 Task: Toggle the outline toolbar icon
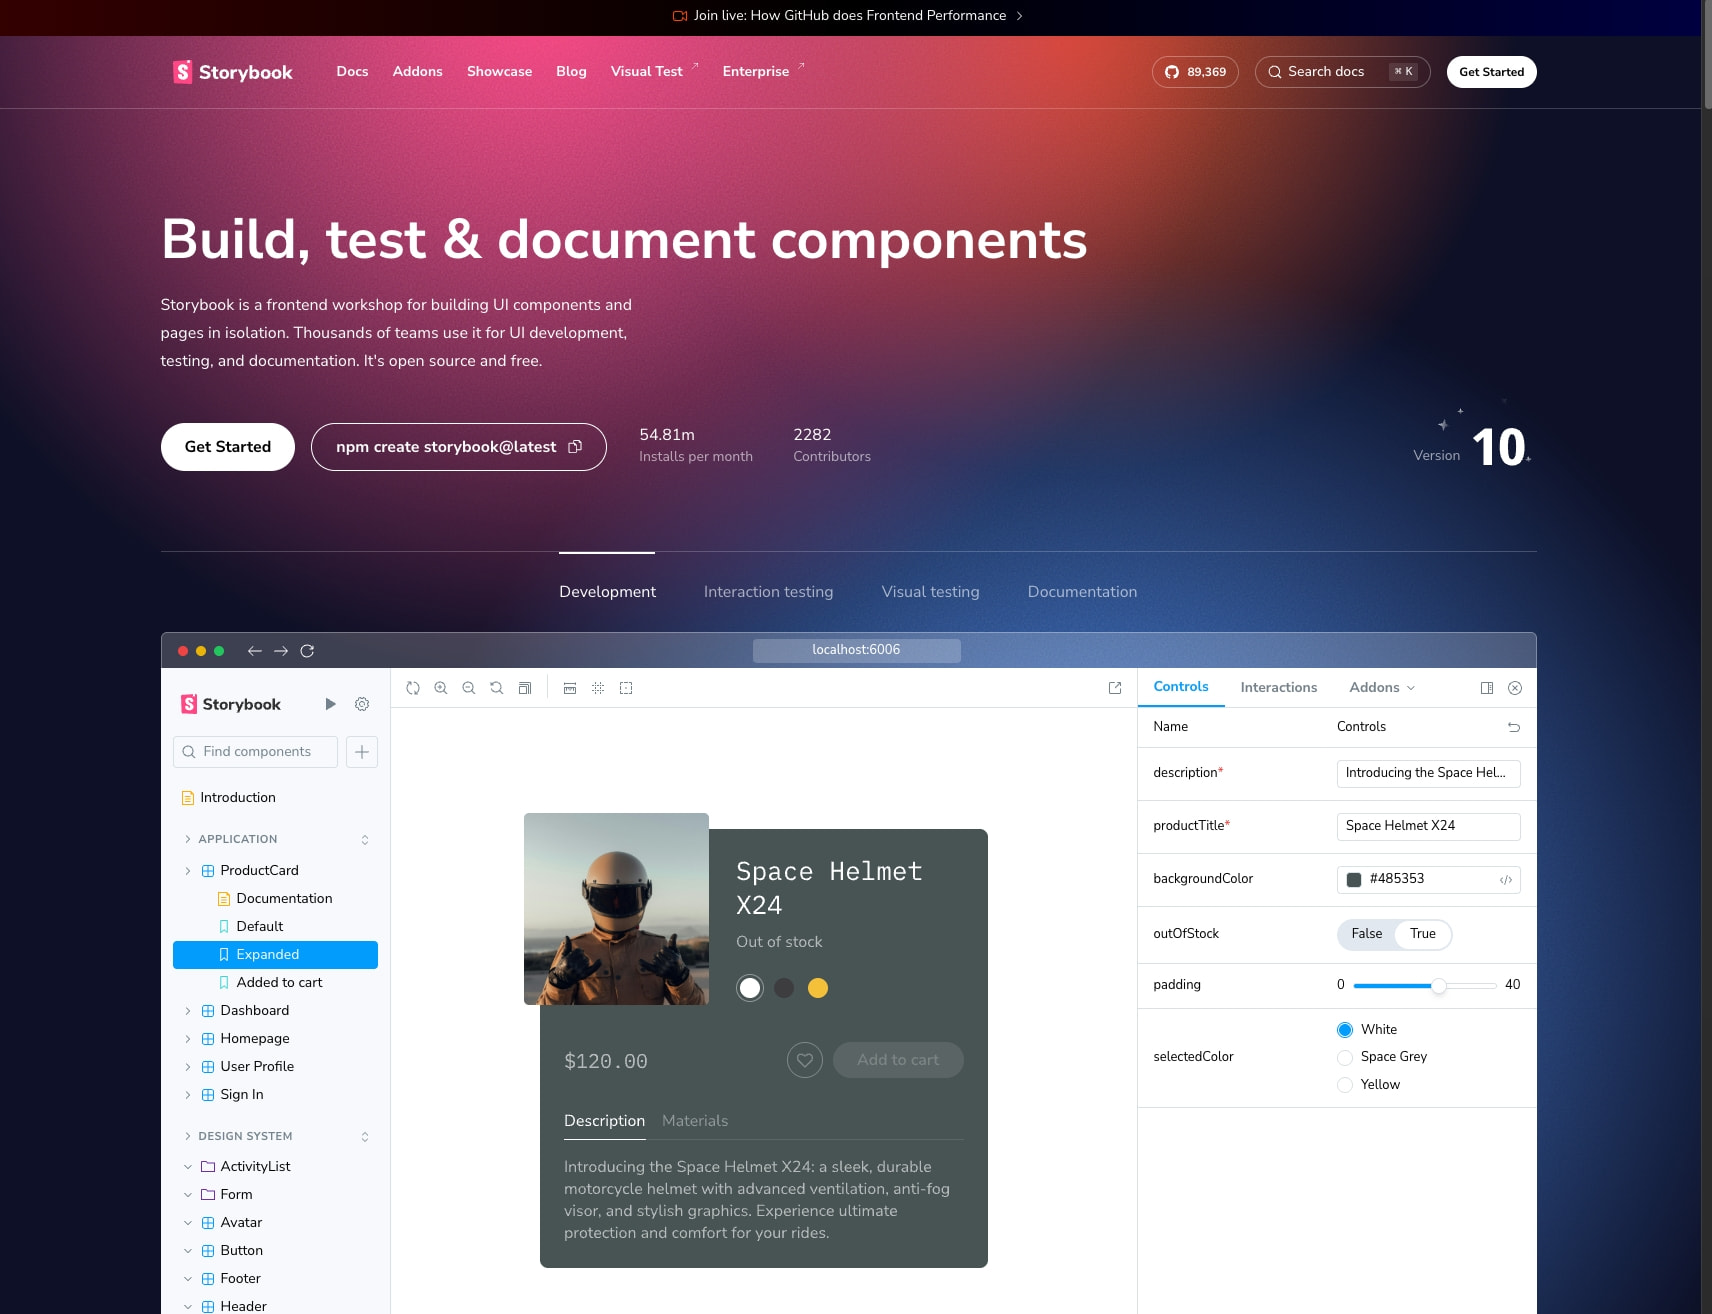tap(626, 688)
